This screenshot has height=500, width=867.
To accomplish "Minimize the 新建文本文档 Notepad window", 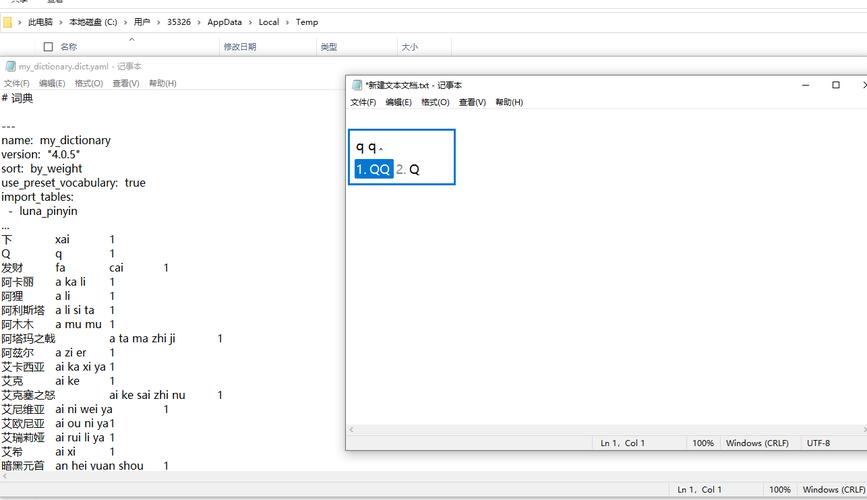I will pos(806,85).
